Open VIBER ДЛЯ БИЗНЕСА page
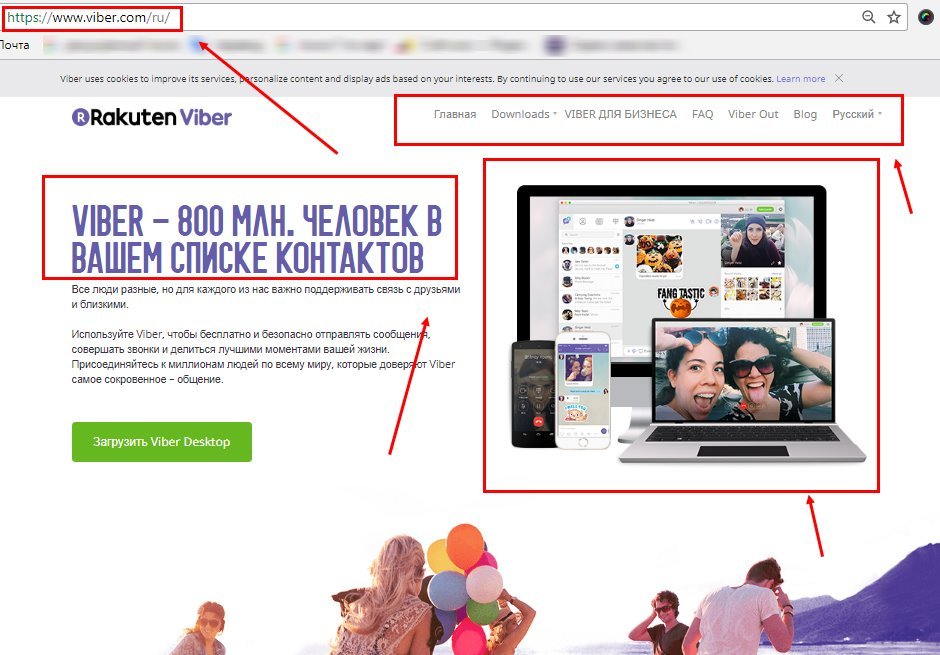Image resolution: width=940 pixels, height=655 pixels. [x=620, y=114]
